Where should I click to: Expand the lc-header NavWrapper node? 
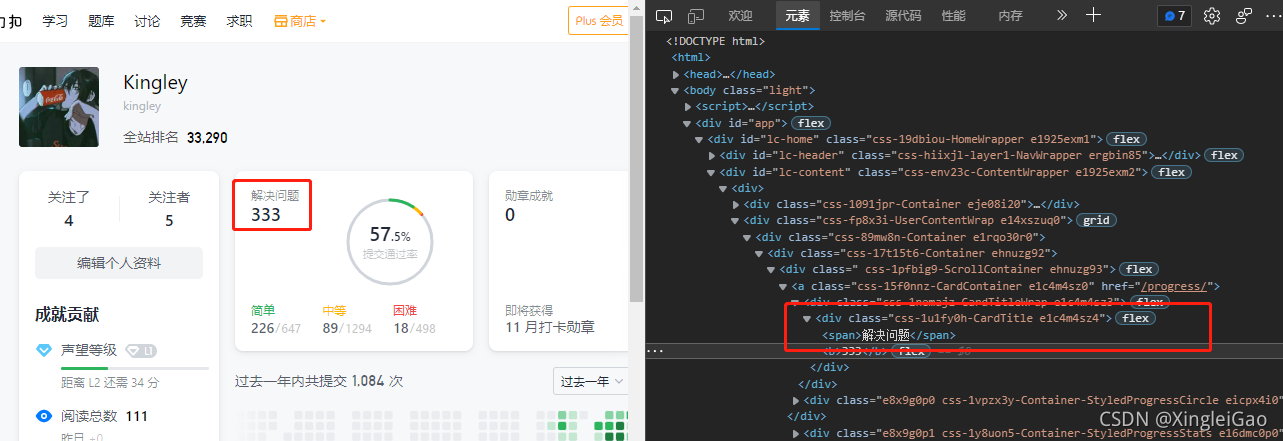[711, 155]
